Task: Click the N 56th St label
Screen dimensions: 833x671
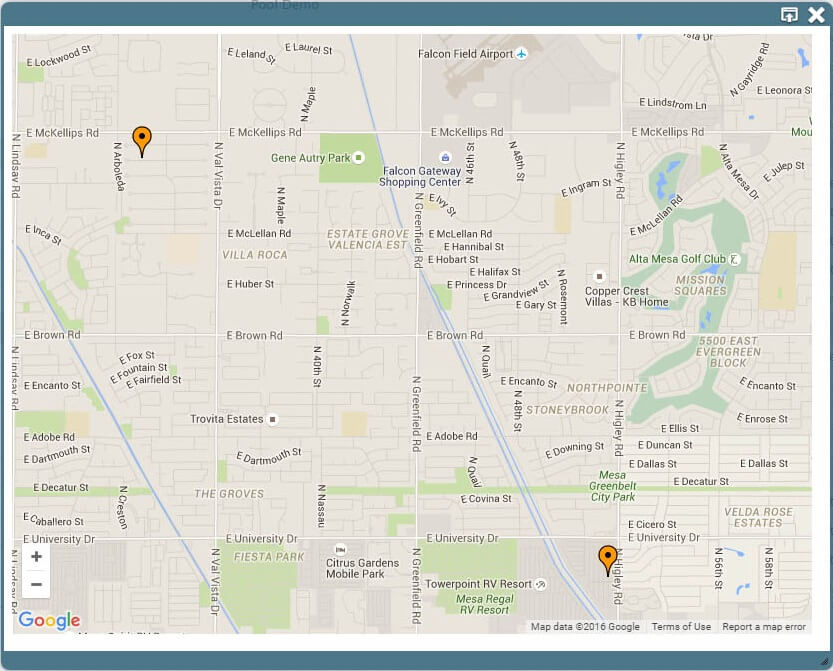Action: [x=718, y=568]
